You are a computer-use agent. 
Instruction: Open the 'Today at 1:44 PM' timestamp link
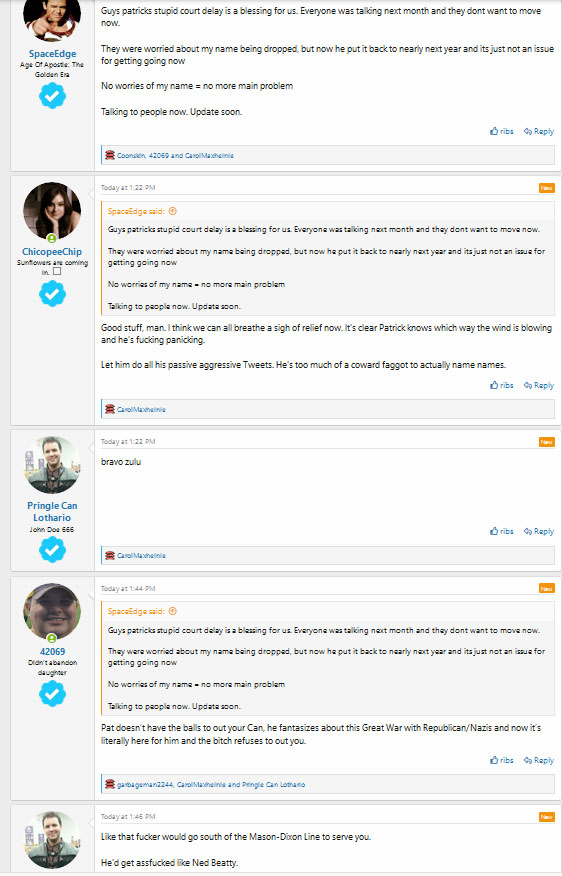(128, 588)
